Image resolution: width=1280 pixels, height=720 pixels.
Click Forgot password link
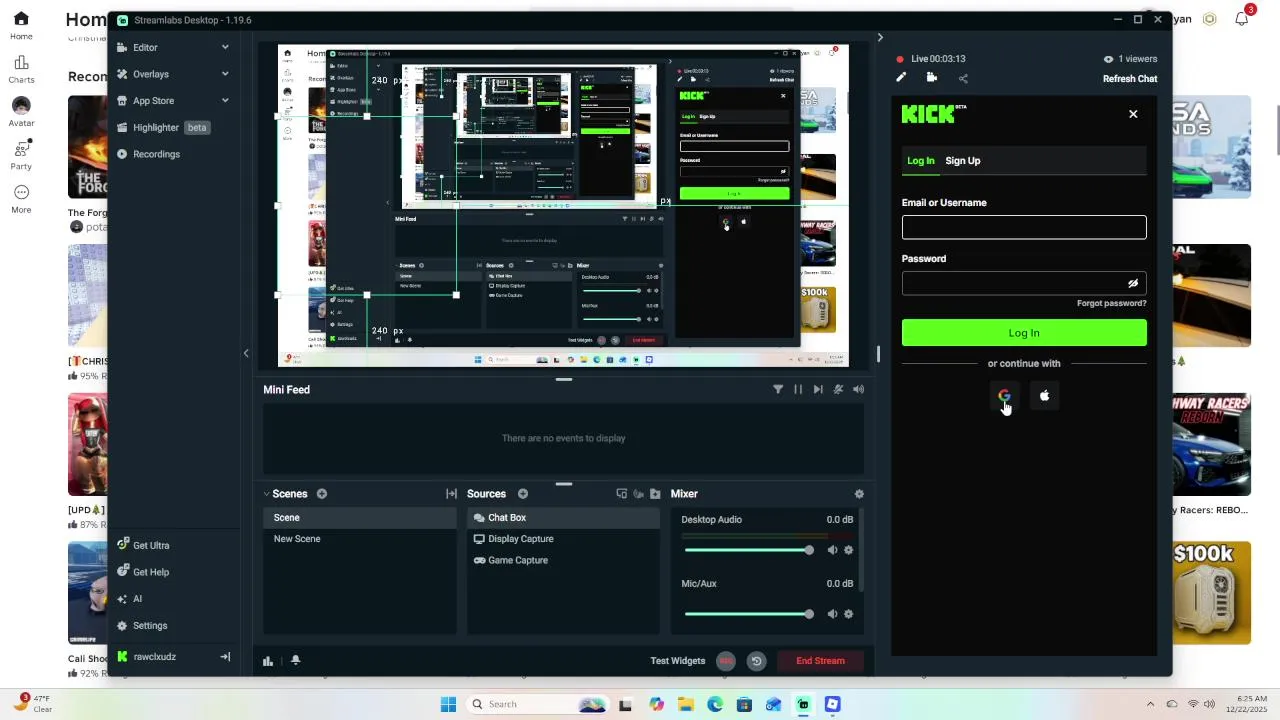[x=1112, y=303]
